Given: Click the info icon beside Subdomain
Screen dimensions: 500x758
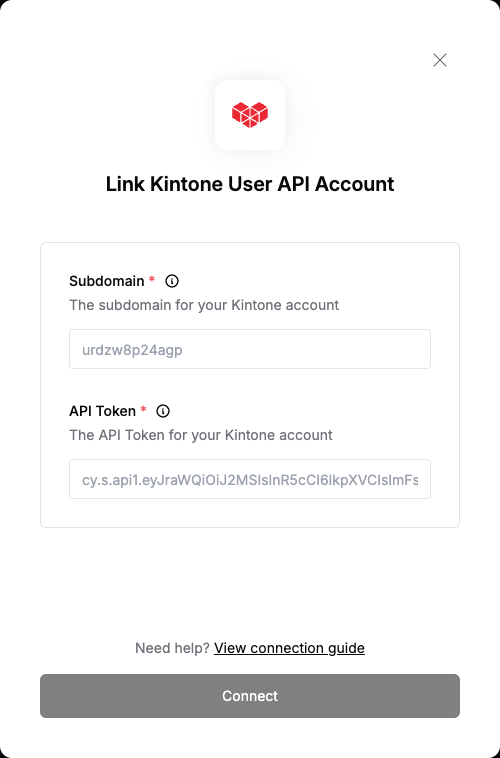Looking at the screenshot, I should [x=172, y=281].
